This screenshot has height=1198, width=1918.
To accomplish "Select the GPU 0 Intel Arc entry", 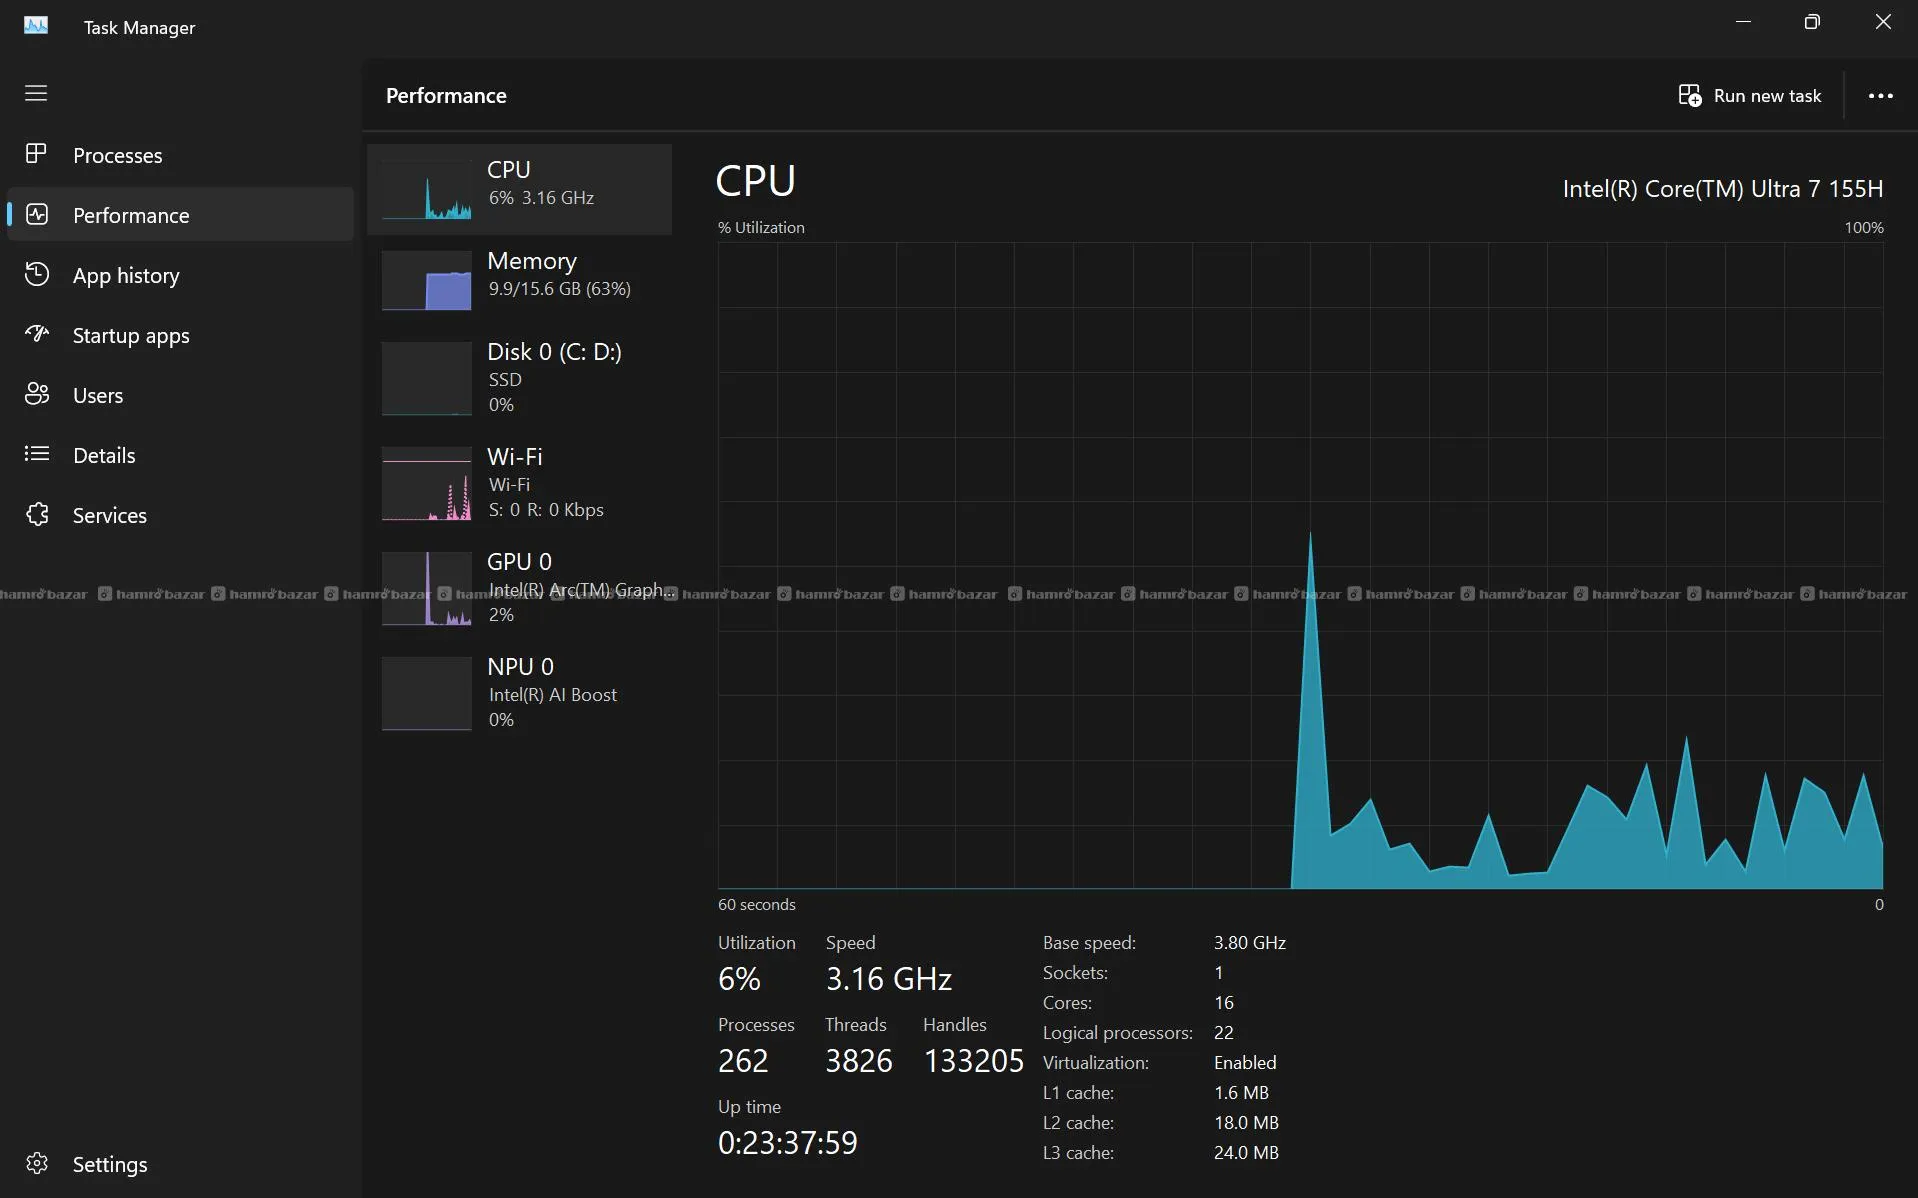I will click(x=520, y=589).
